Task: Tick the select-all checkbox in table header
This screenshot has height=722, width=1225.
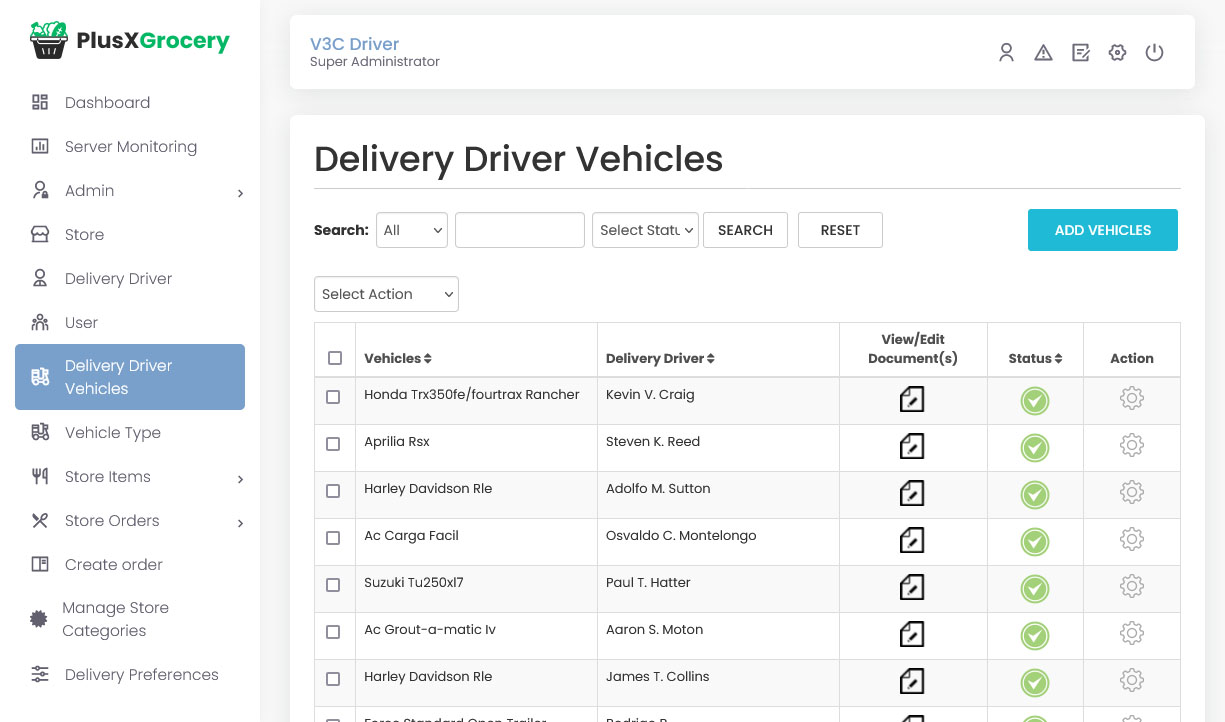Action: tap(335, 358)
